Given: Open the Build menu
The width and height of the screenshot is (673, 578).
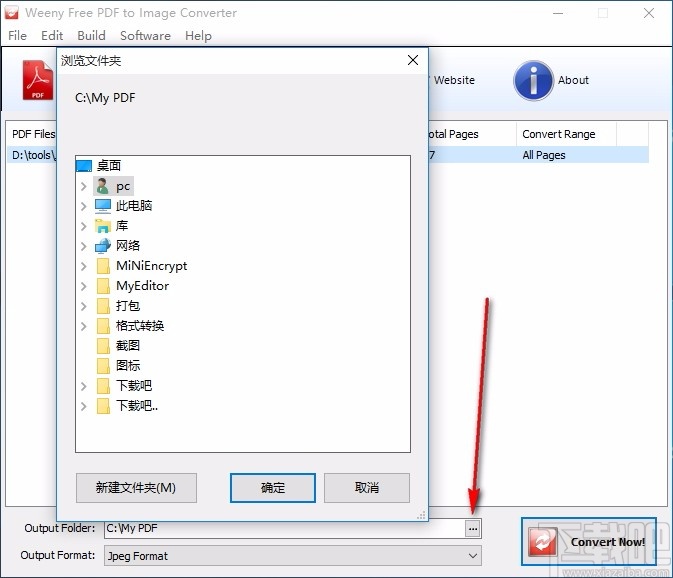Looking at the screenshot, I should (x=91, y=36).
